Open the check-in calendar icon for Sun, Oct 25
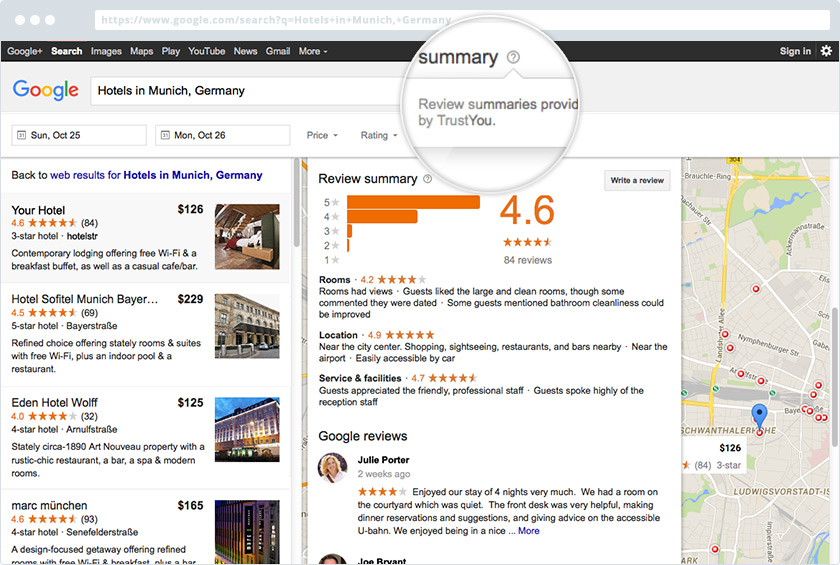 (x=21, y=135)
